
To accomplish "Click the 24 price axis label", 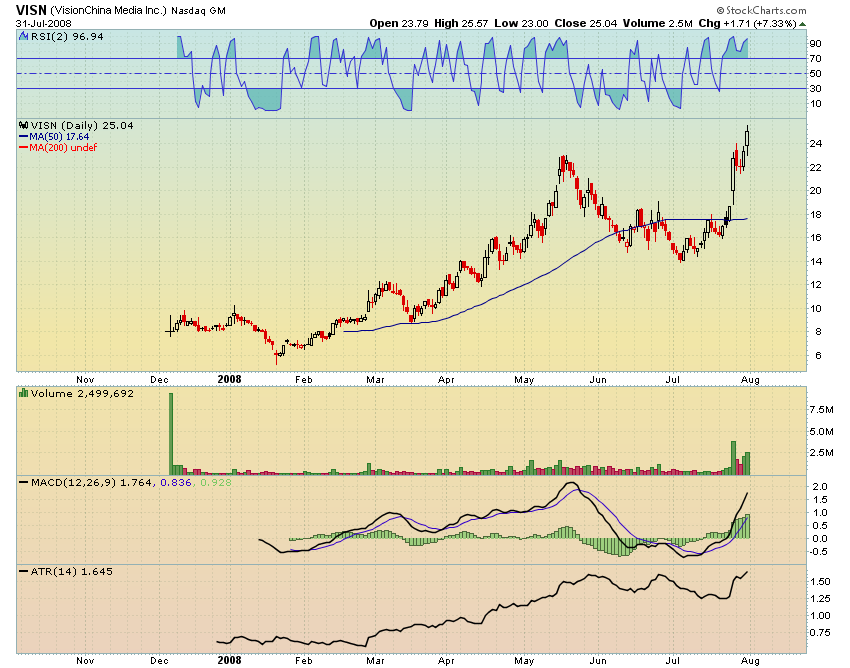I will [x=815, y=144].
